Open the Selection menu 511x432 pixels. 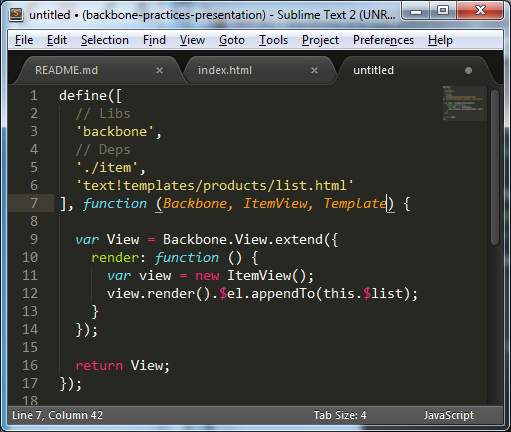point(105,40)
